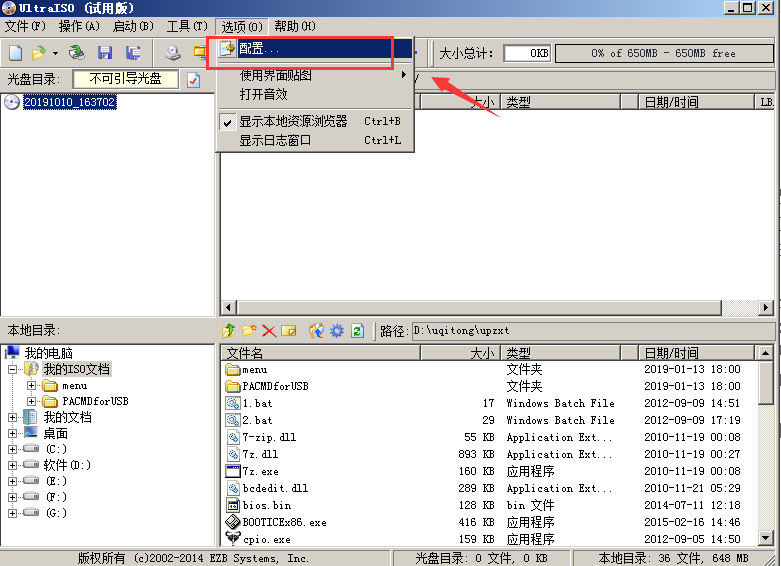Sort local list by 文件名 column header
Viewport: 781px width, 566px height.
321,353
